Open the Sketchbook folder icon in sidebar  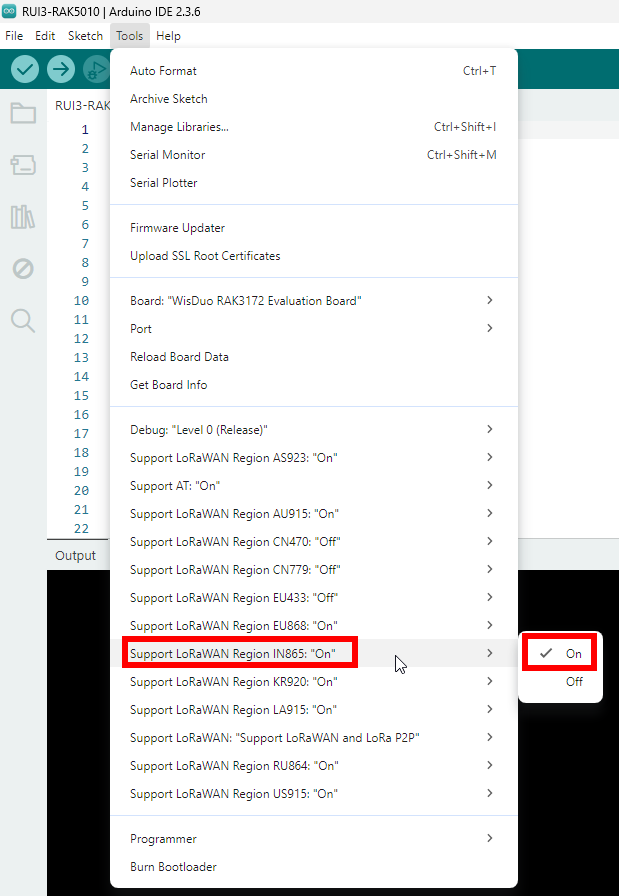(x=23, y=113)
